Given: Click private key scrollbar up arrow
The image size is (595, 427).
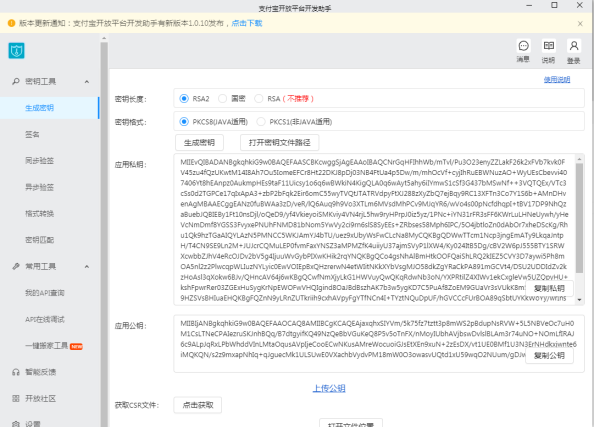Looking at the screenshot, I should pyautogui.click(x=579, y=158).
